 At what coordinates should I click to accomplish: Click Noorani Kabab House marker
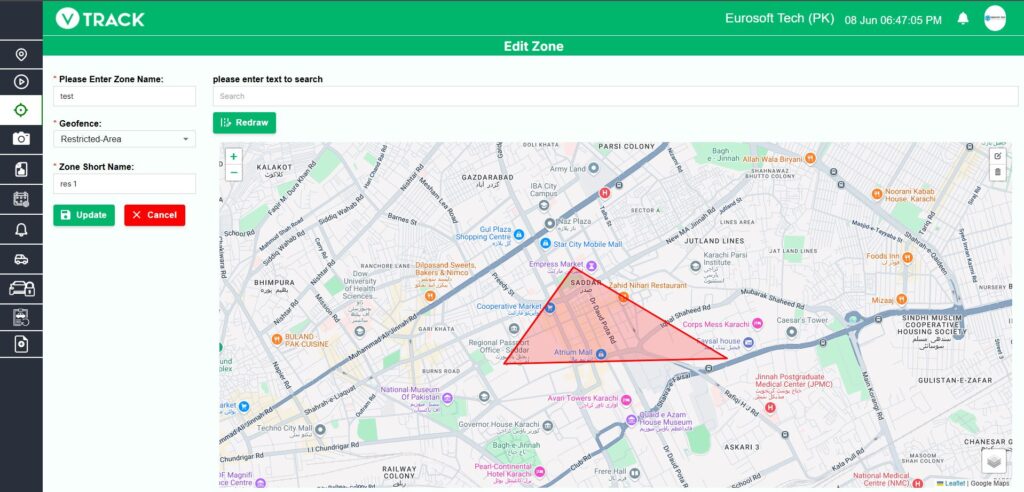click(x=877, y=194)
